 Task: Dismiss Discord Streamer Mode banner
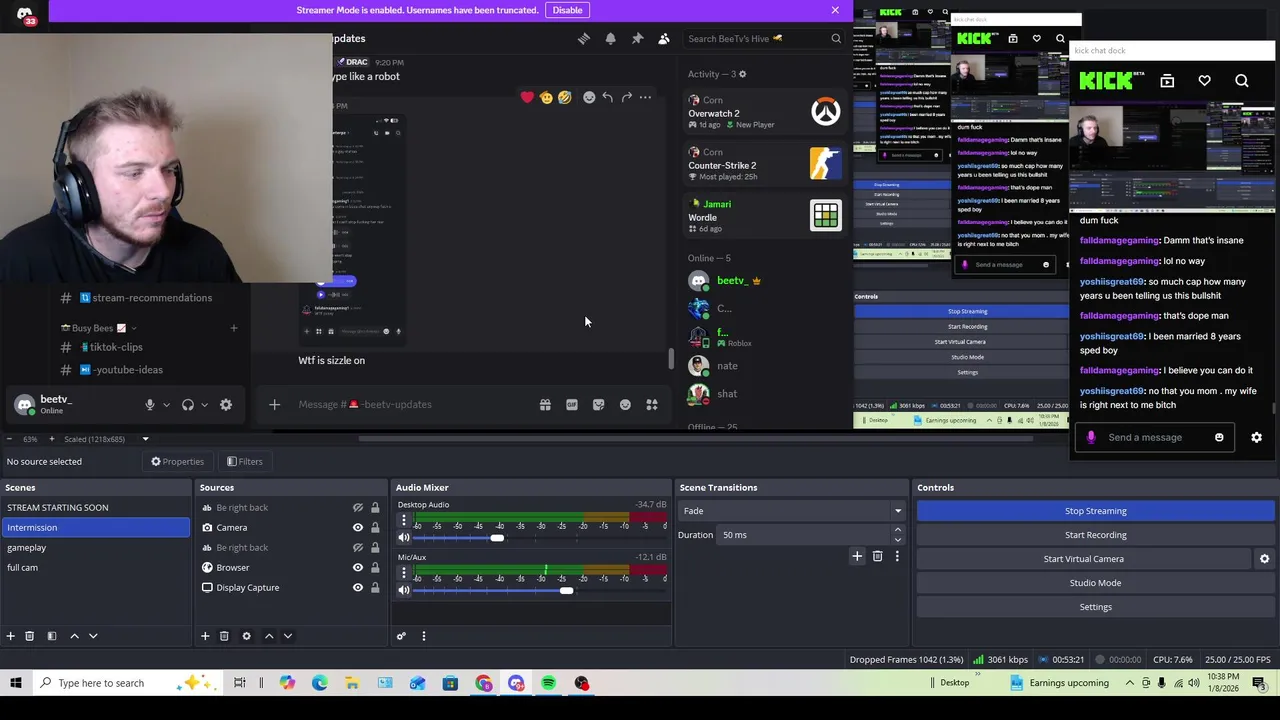coord(835,10)
